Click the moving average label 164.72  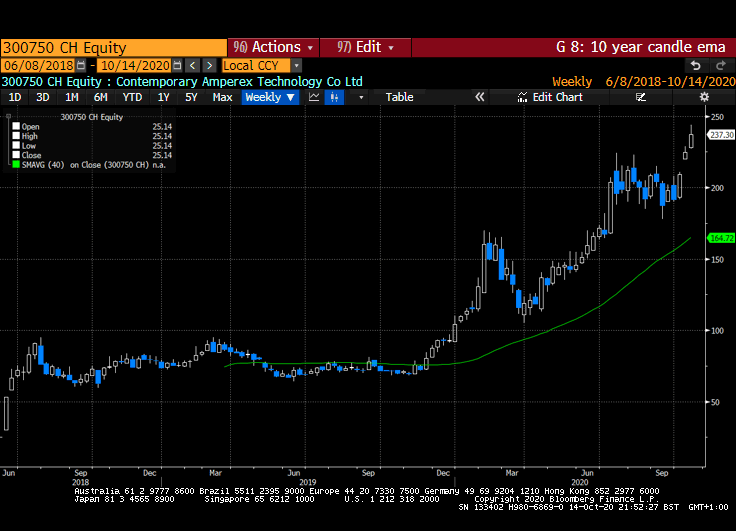[721, 238]
